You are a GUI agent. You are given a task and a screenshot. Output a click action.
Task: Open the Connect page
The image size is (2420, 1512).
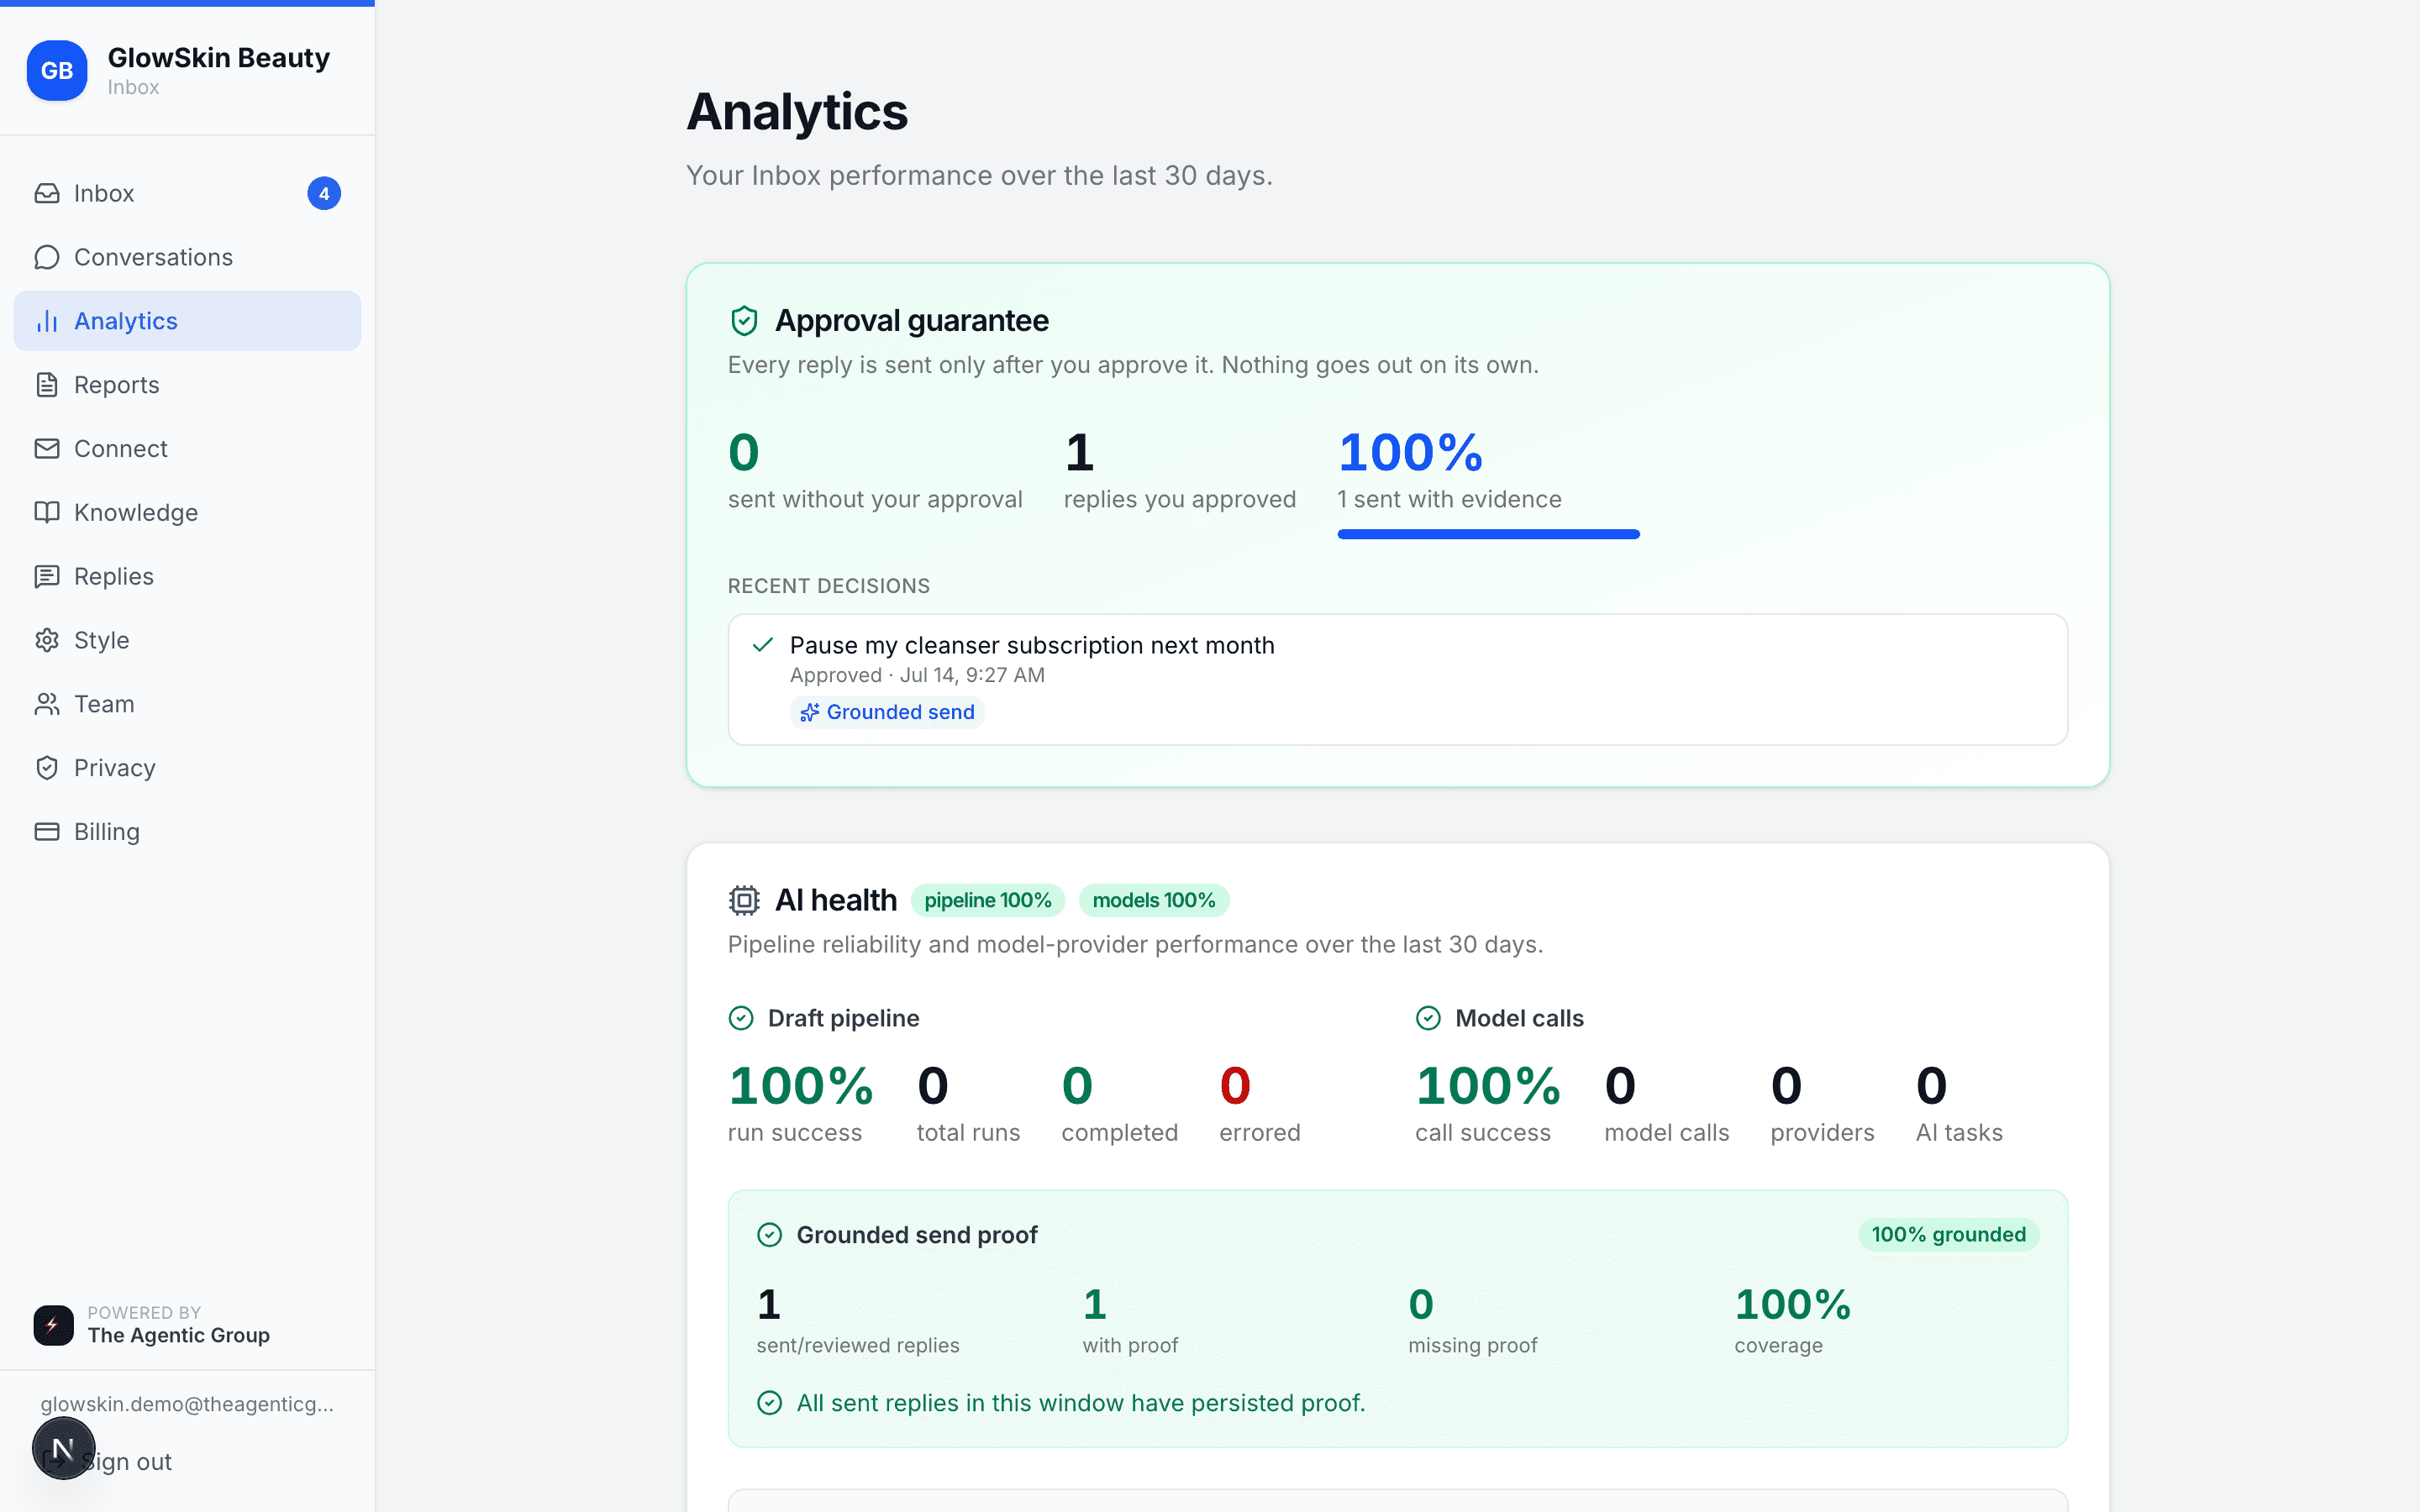coord(187,448)
